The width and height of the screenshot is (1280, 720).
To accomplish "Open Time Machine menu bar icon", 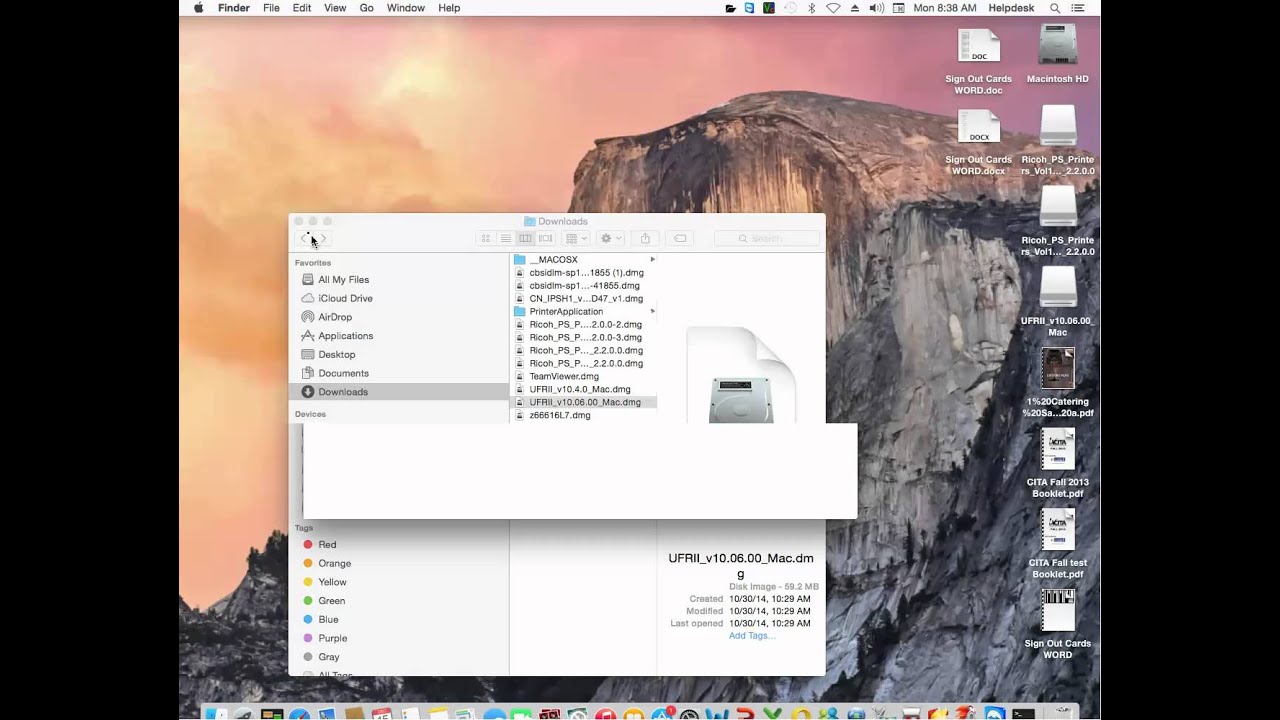I will click(790, 8).
